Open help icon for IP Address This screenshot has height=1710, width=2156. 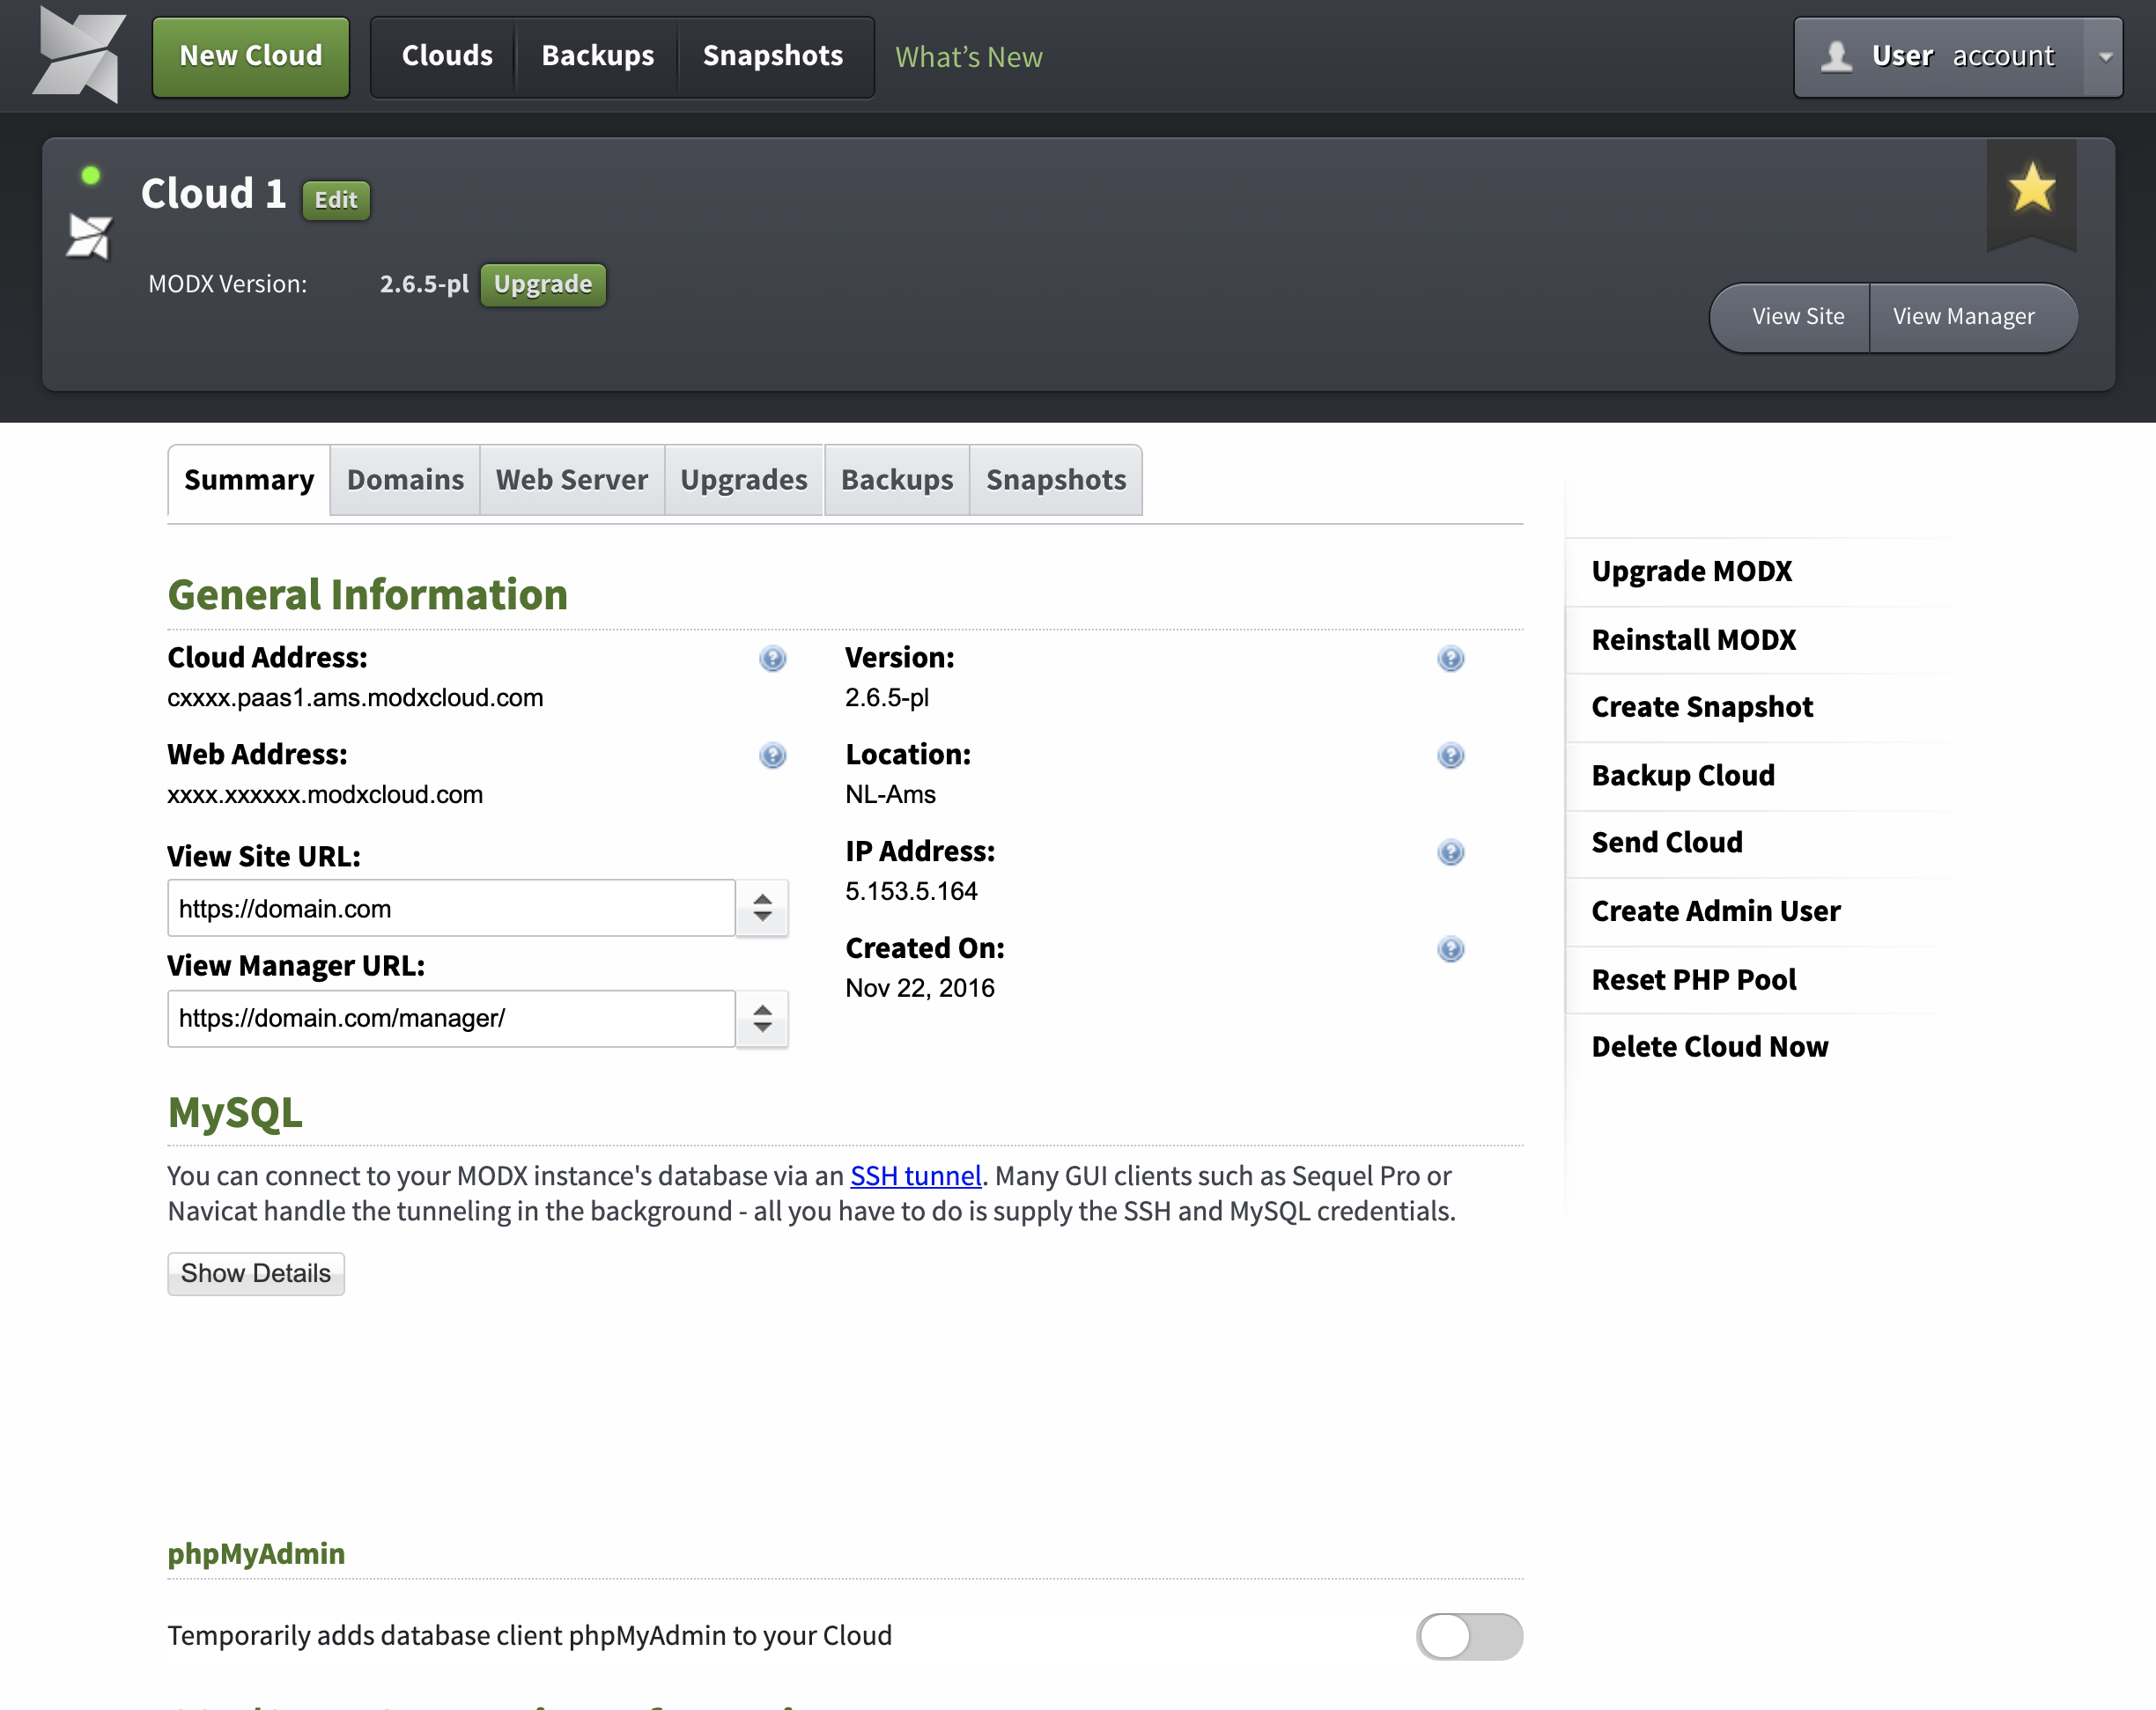tap(1450, 853)
